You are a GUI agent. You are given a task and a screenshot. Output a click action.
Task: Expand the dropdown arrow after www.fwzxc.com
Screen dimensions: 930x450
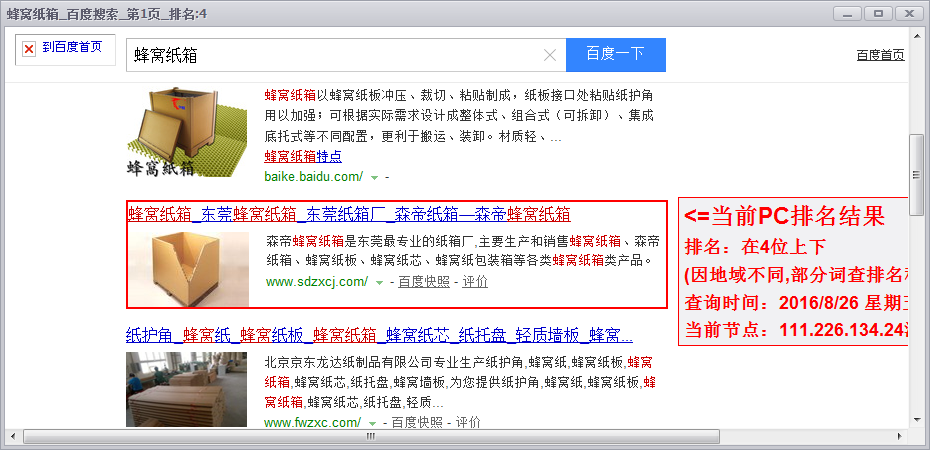coord(372,424)
